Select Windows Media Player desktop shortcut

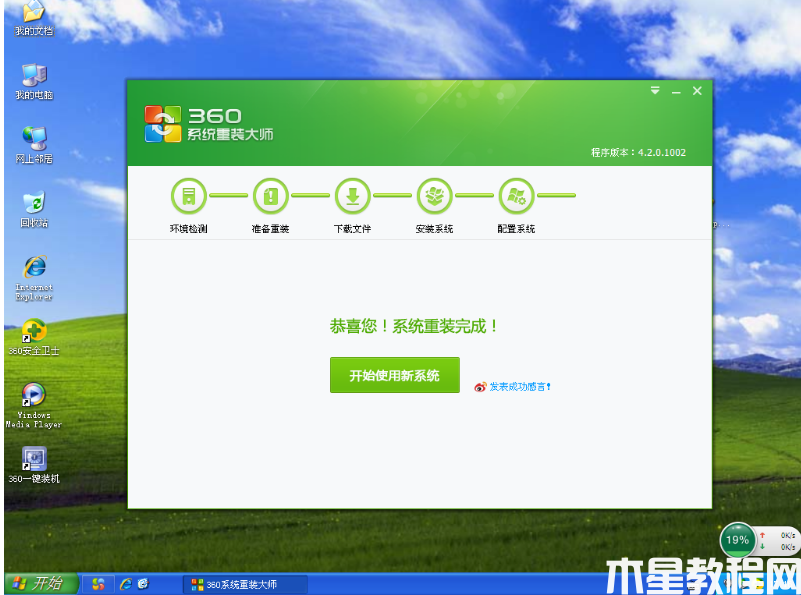pyautogui.click(x=34, y=406)
